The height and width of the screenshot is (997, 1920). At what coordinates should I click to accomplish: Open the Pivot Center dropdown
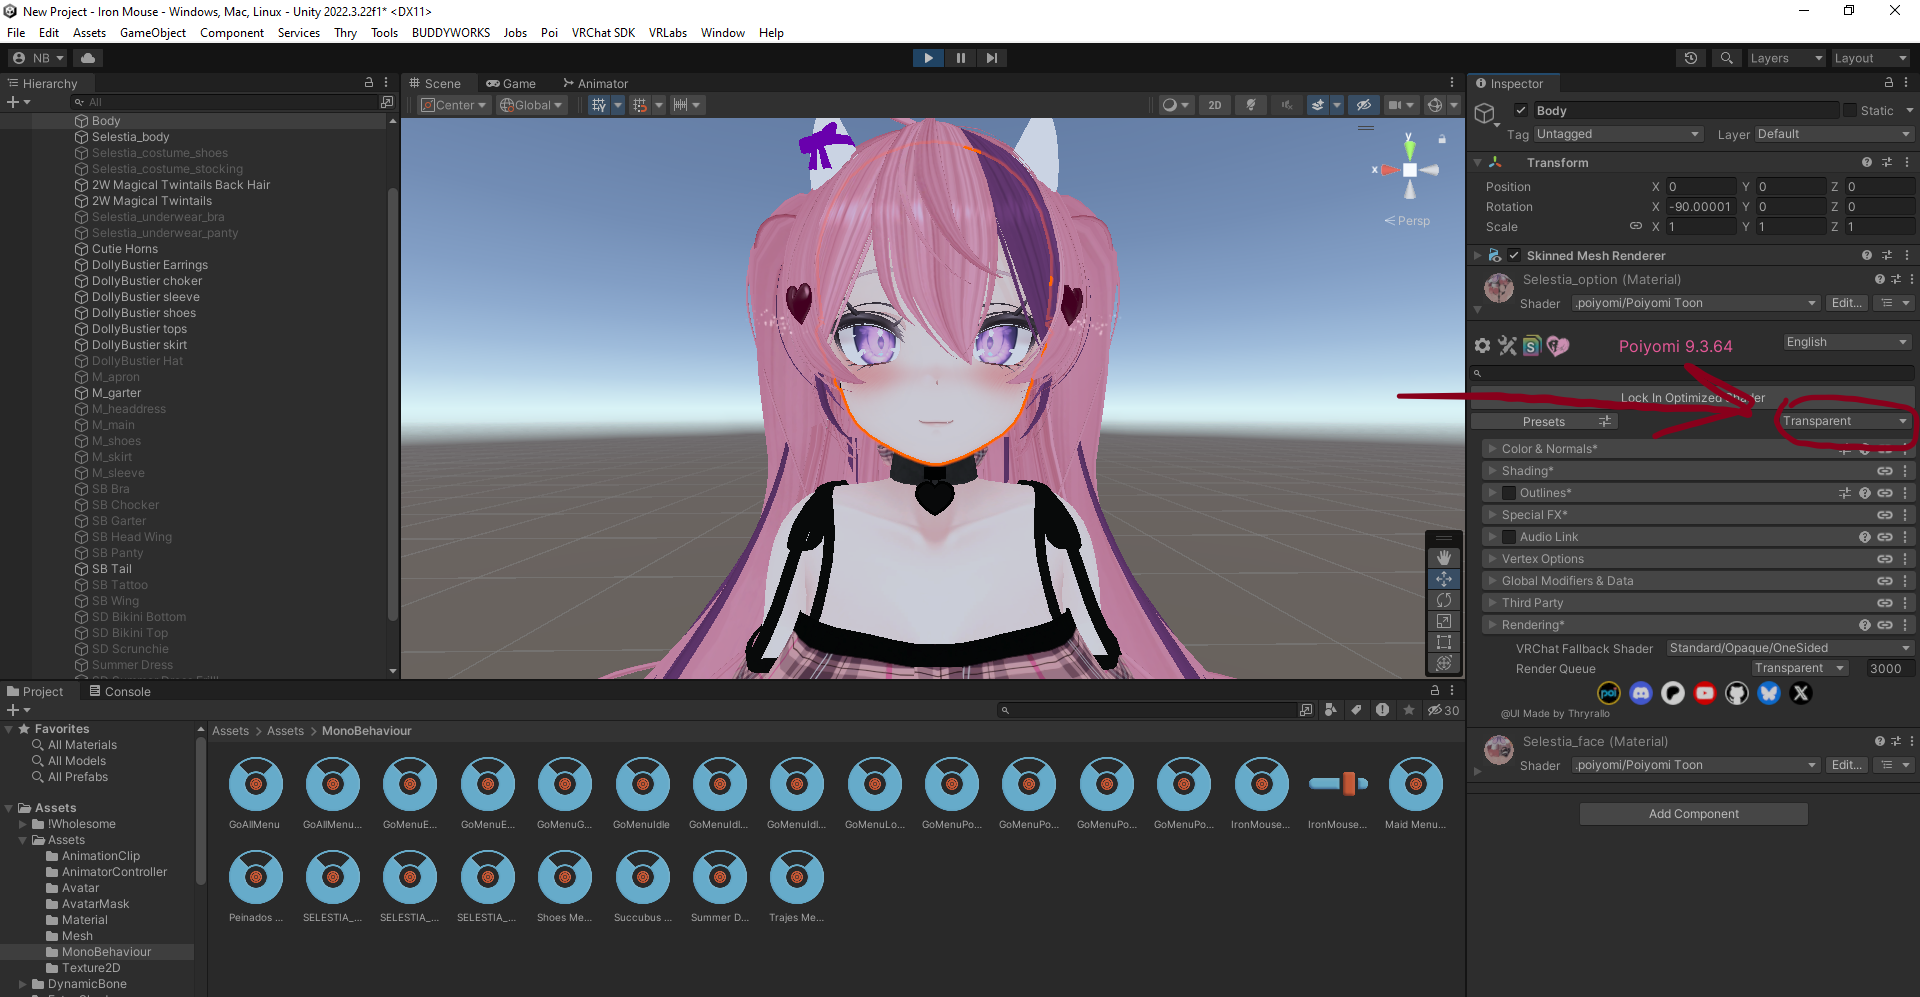click(x=454, y=105)
